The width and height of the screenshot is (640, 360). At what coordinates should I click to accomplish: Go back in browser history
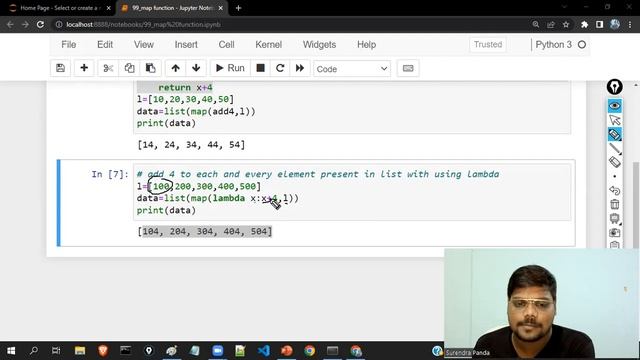pos(10,24)
